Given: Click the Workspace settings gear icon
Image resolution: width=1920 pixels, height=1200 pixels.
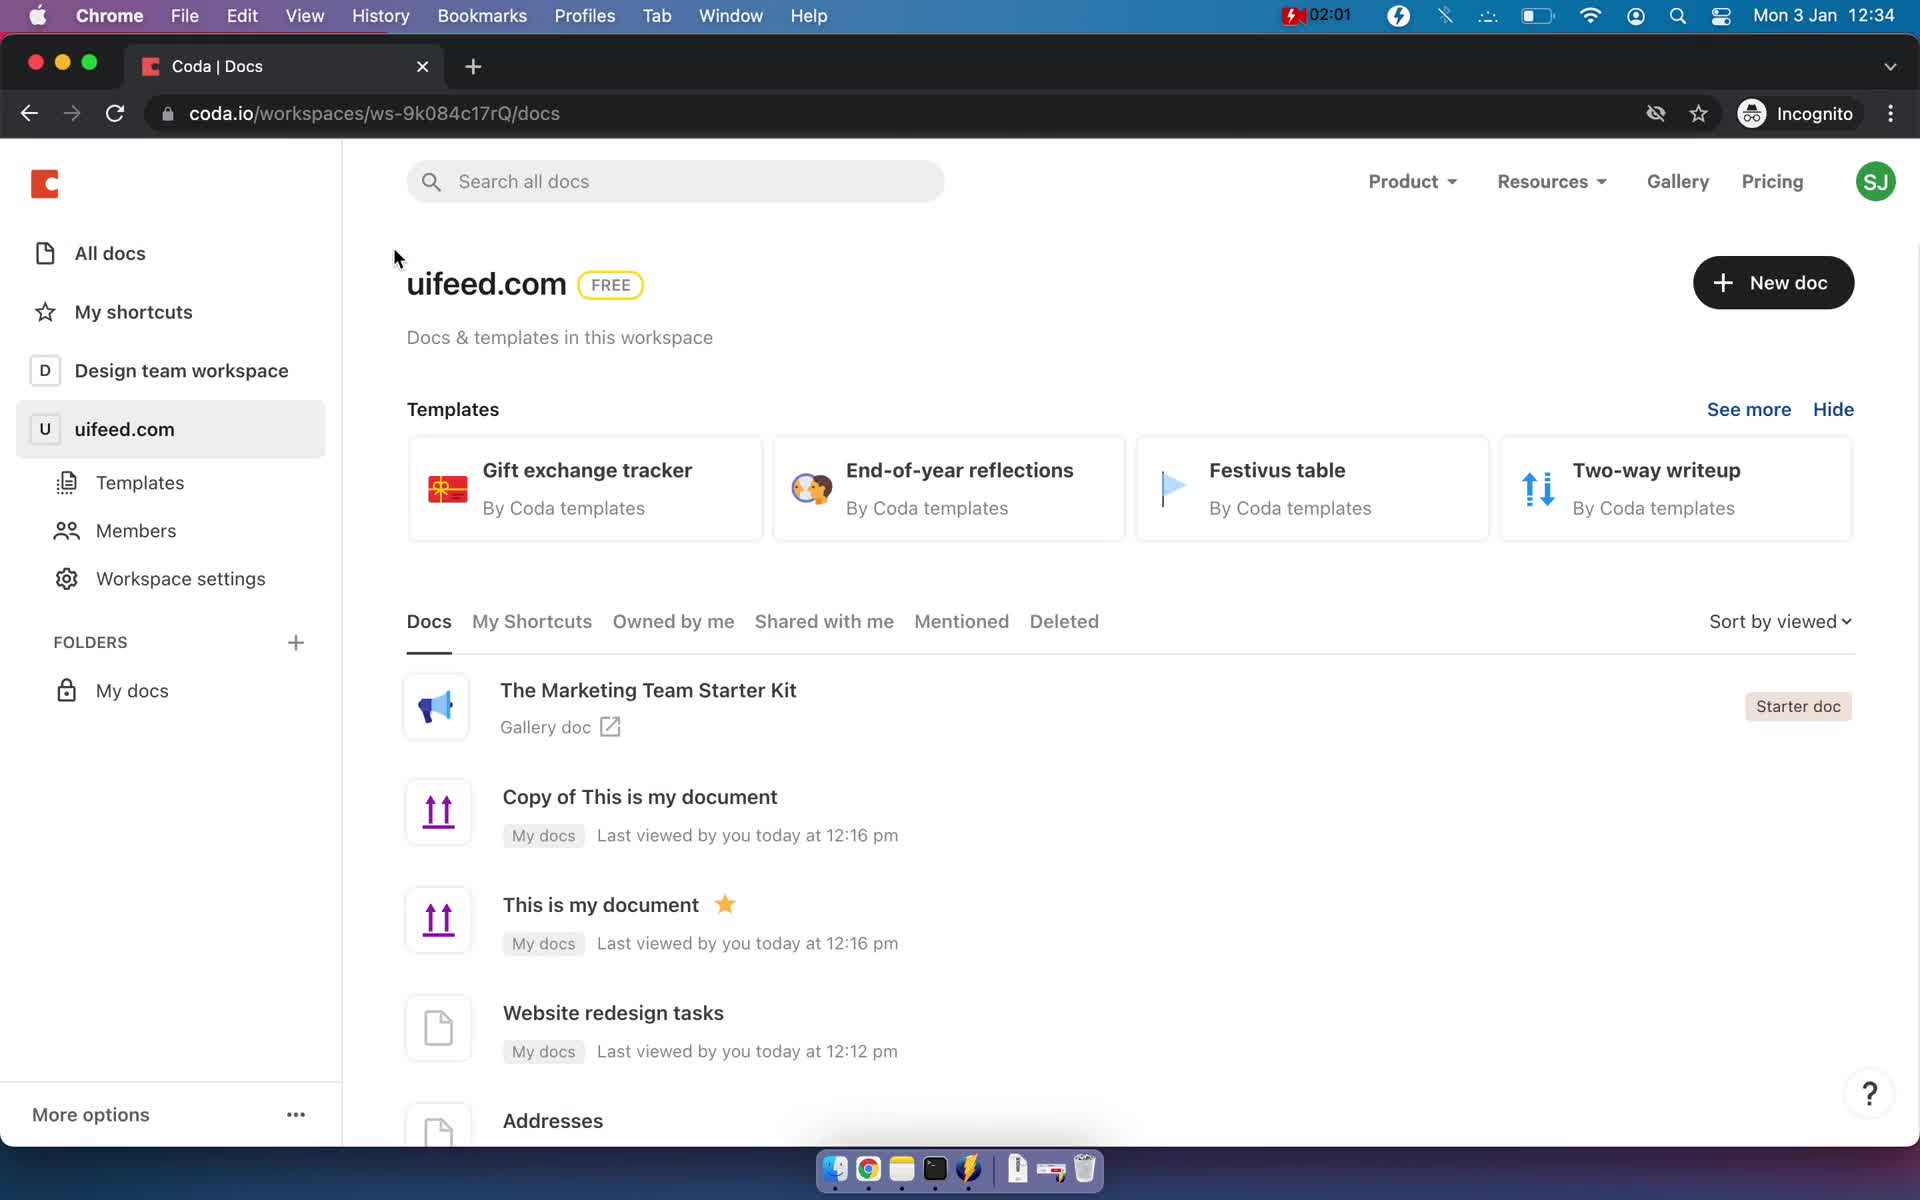Looking at the screenshot, I should (x=65, y=578).
